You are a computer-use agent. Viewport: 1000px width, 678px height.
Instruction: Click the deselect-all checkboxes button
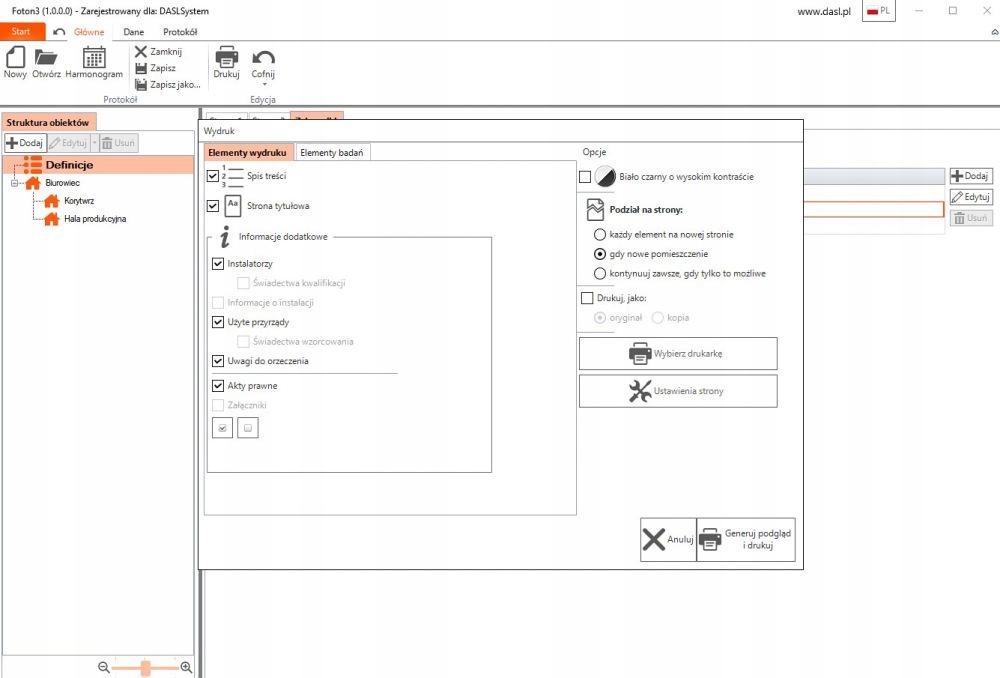[x=248, y=428]
